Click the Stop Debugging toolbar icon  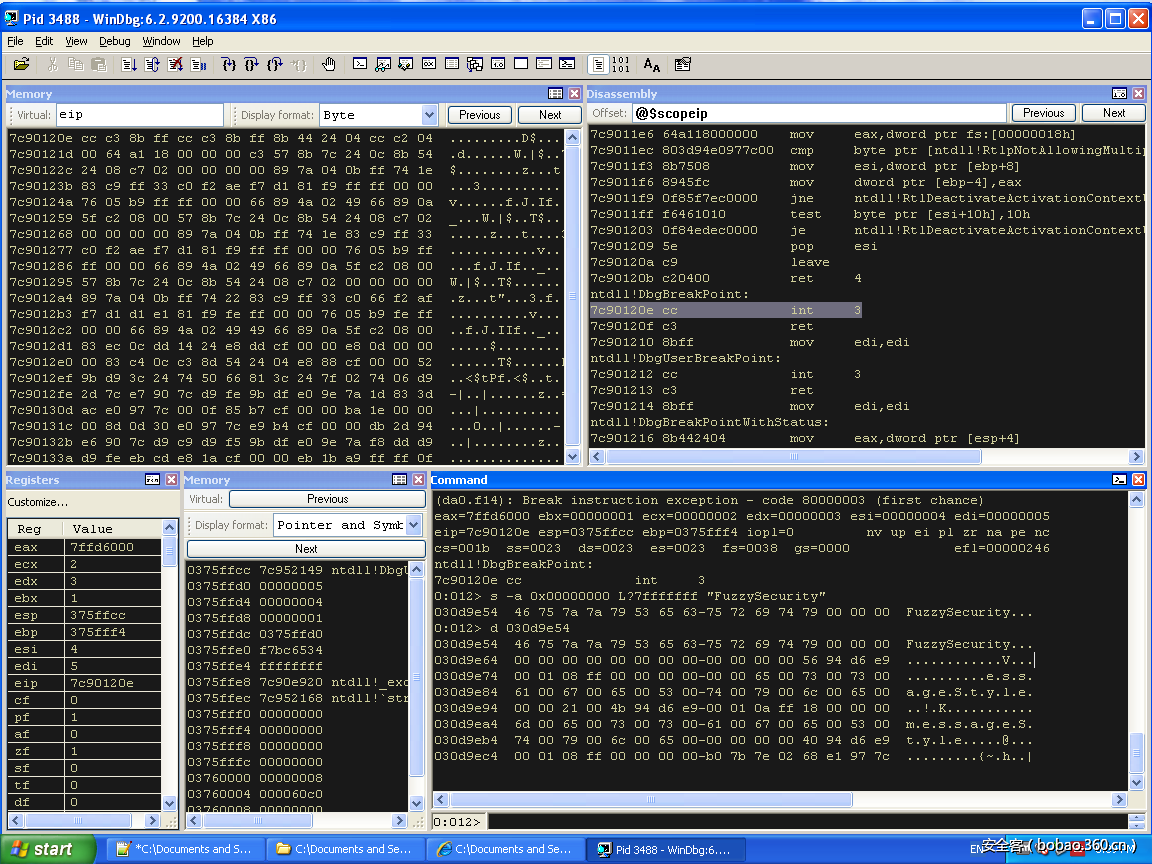click(176, 64)
